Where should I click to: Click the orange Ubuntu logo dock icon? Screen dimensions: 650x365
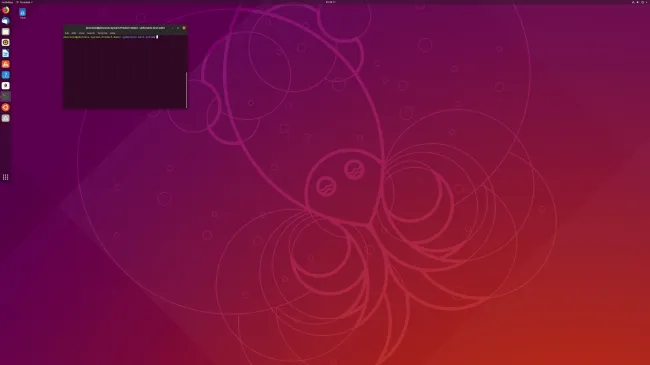point(5,107)
